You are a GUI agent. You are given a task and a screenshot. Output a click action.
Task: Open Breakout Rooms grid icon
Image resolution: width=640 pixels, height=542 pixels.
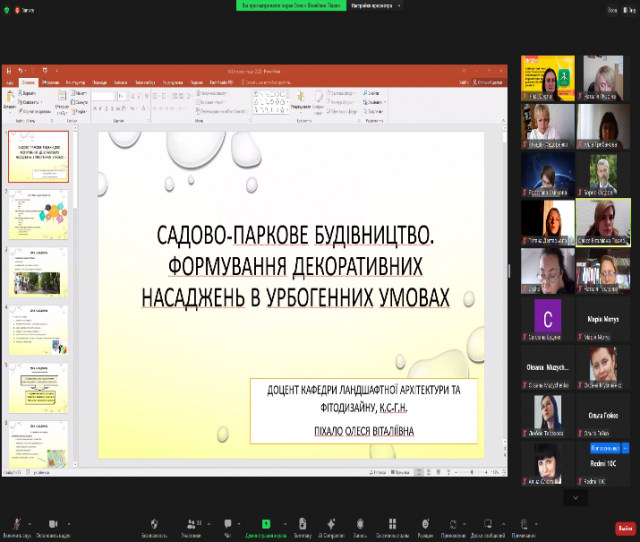(x=392, y=524)
